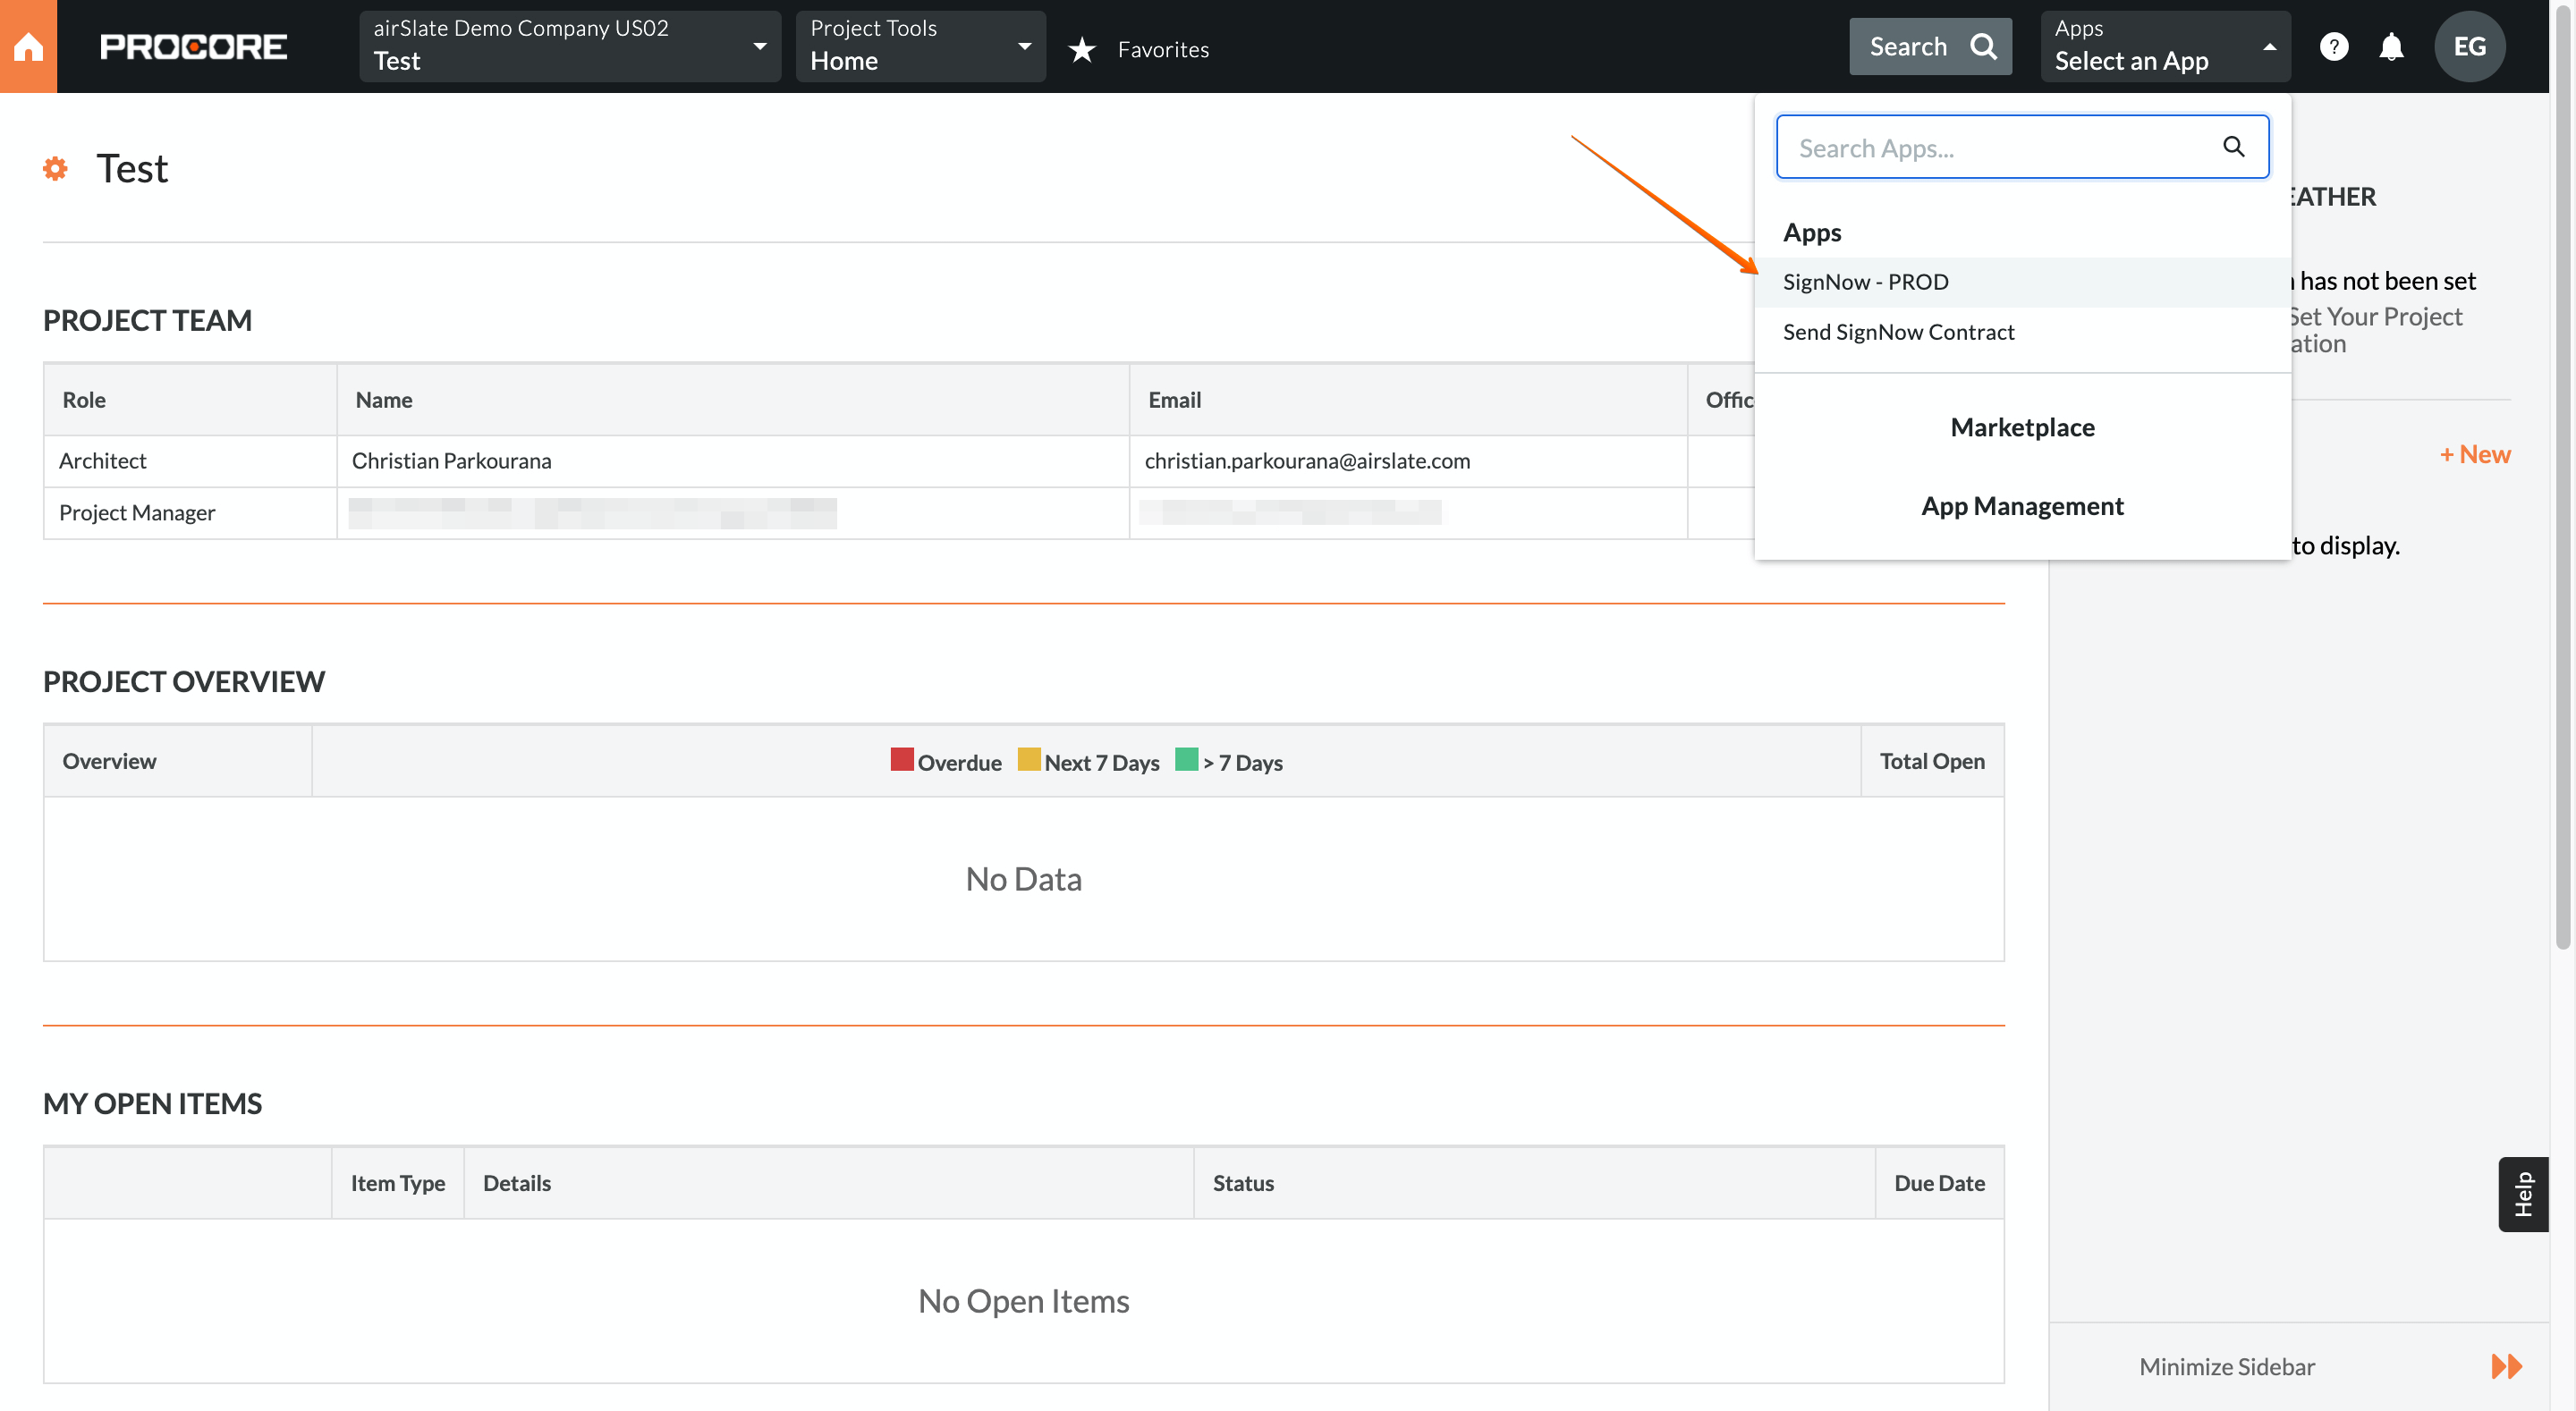2576x1411 pixels.
Task: Click the Project Manager role cell
Action: point(190,513)
